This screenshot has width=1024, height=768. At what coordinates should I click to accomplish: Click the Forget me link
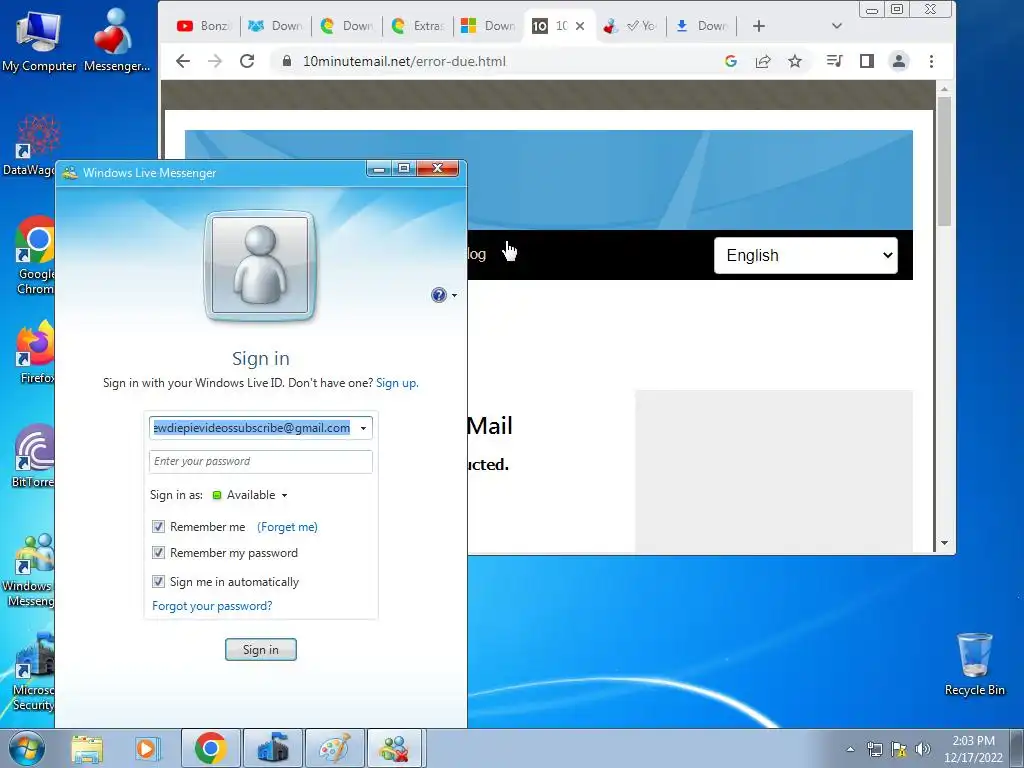click(287, 526)
